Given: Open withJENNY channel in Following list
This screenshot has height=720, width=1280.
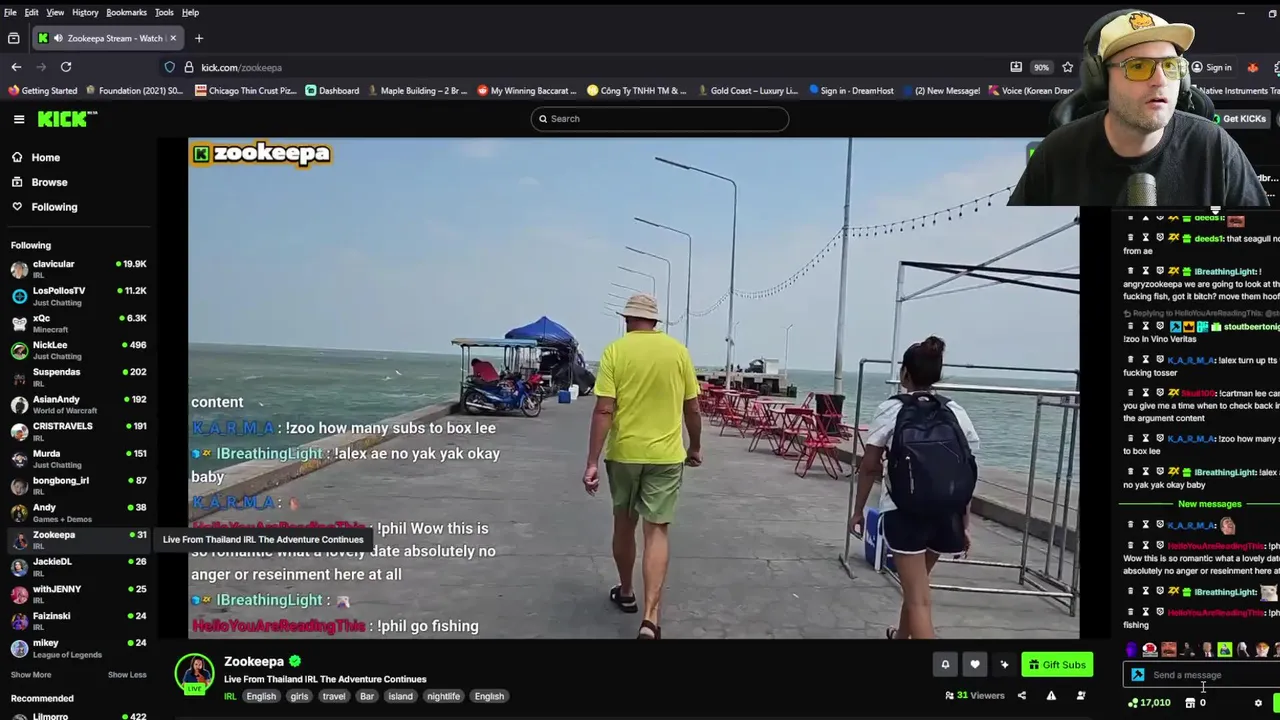Looking at the screenshot, I should coord(78,593).
